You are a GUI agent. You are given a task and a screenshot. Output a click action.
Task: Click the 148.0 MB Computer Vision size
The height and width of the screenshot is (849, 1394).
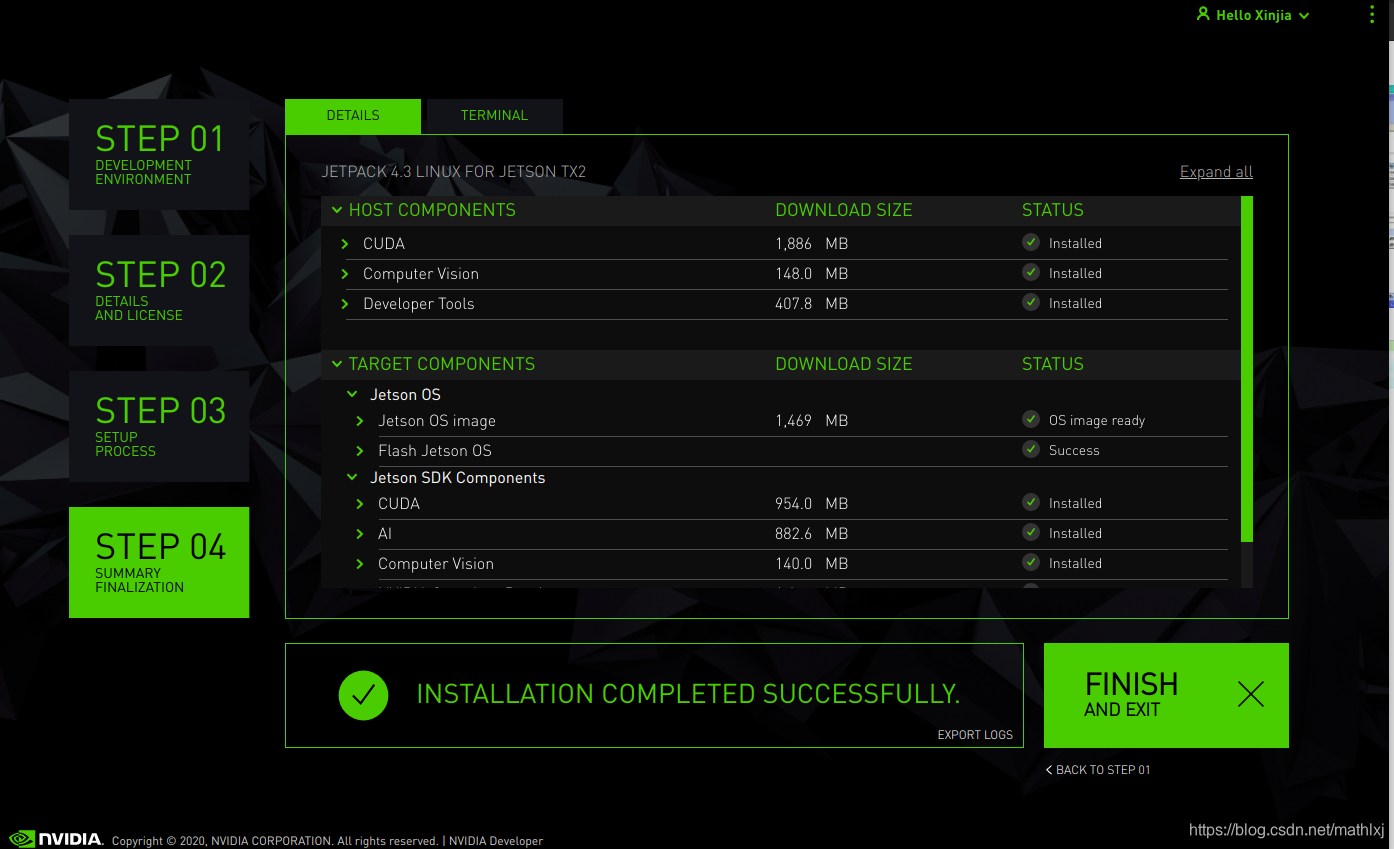coord(812,274)
